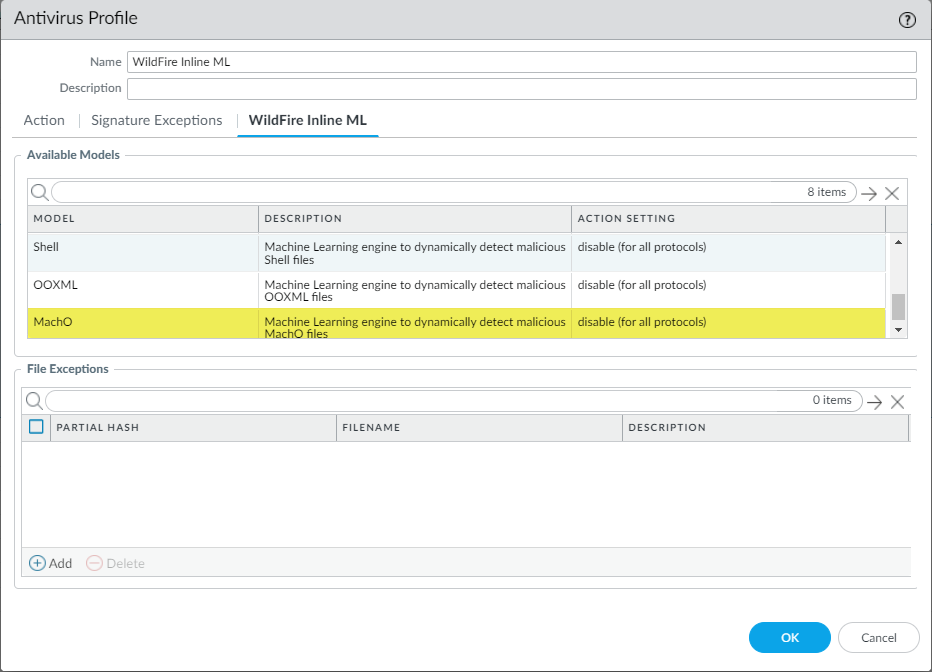Click the Available Models search magnifier icon
Image resolution: width=932 pixels, height=672 pixels.
[38, 192]
